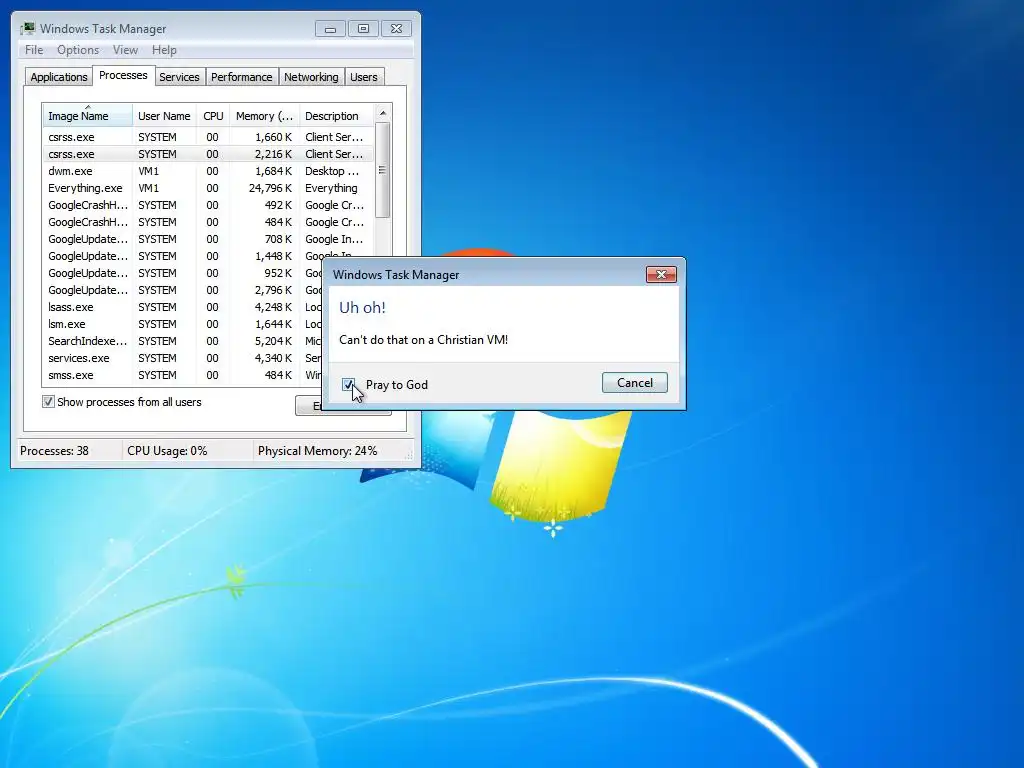Select the services.exe process
Image resolution: width=1024 pixels, height=768 pixels.
tap(183, 358)
